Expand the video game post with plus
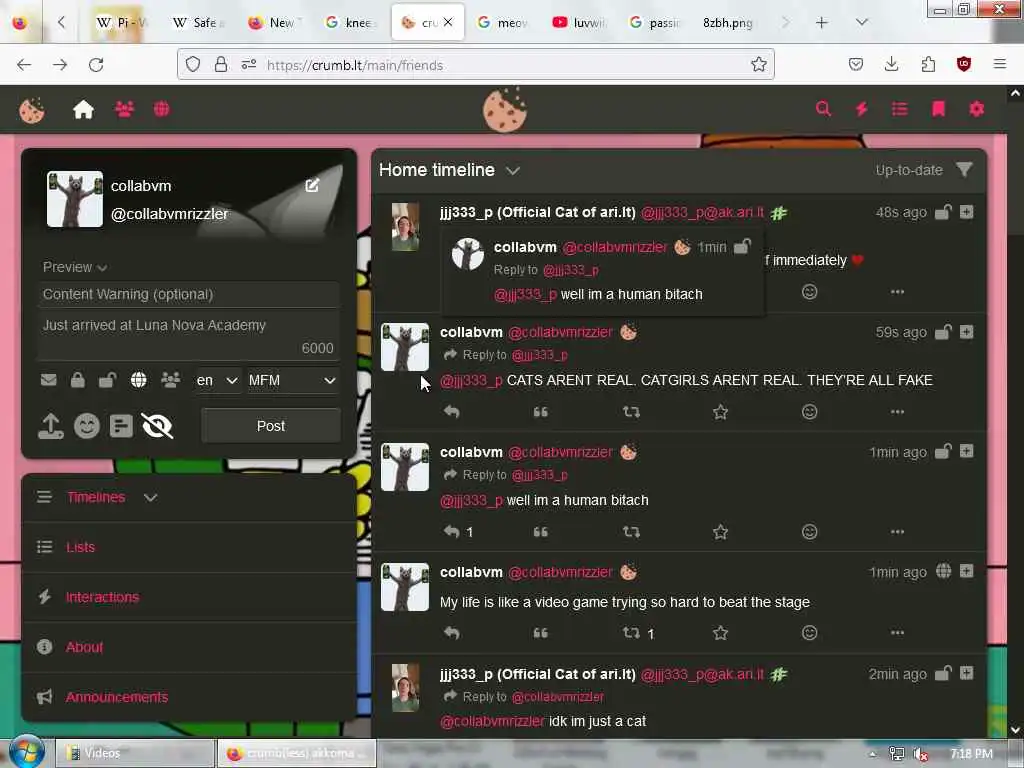The image size is (1024, 768). [x=967, y=571]
